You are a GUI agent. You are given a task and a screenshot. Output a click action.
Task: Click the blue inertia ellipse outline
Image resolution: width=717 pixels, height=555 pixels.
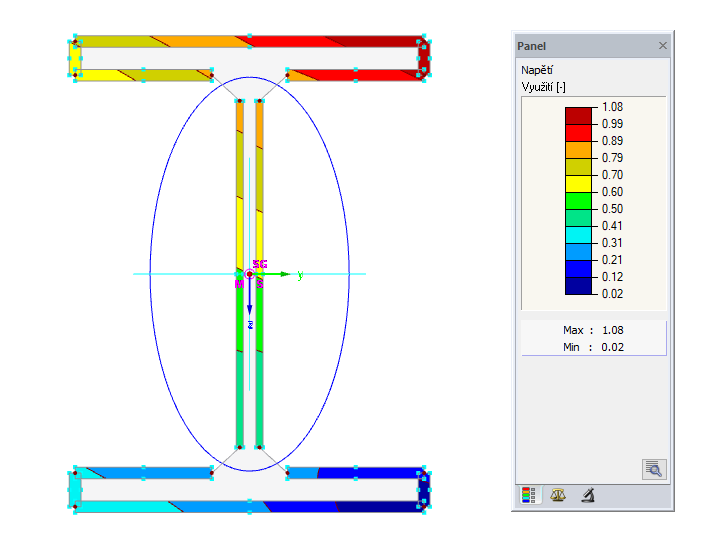tap(150, 274)
